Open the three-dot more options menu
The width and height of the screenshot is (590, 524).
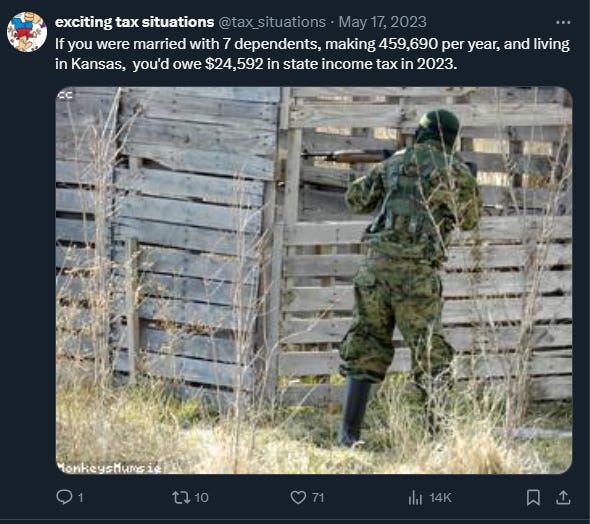(563, 23)
